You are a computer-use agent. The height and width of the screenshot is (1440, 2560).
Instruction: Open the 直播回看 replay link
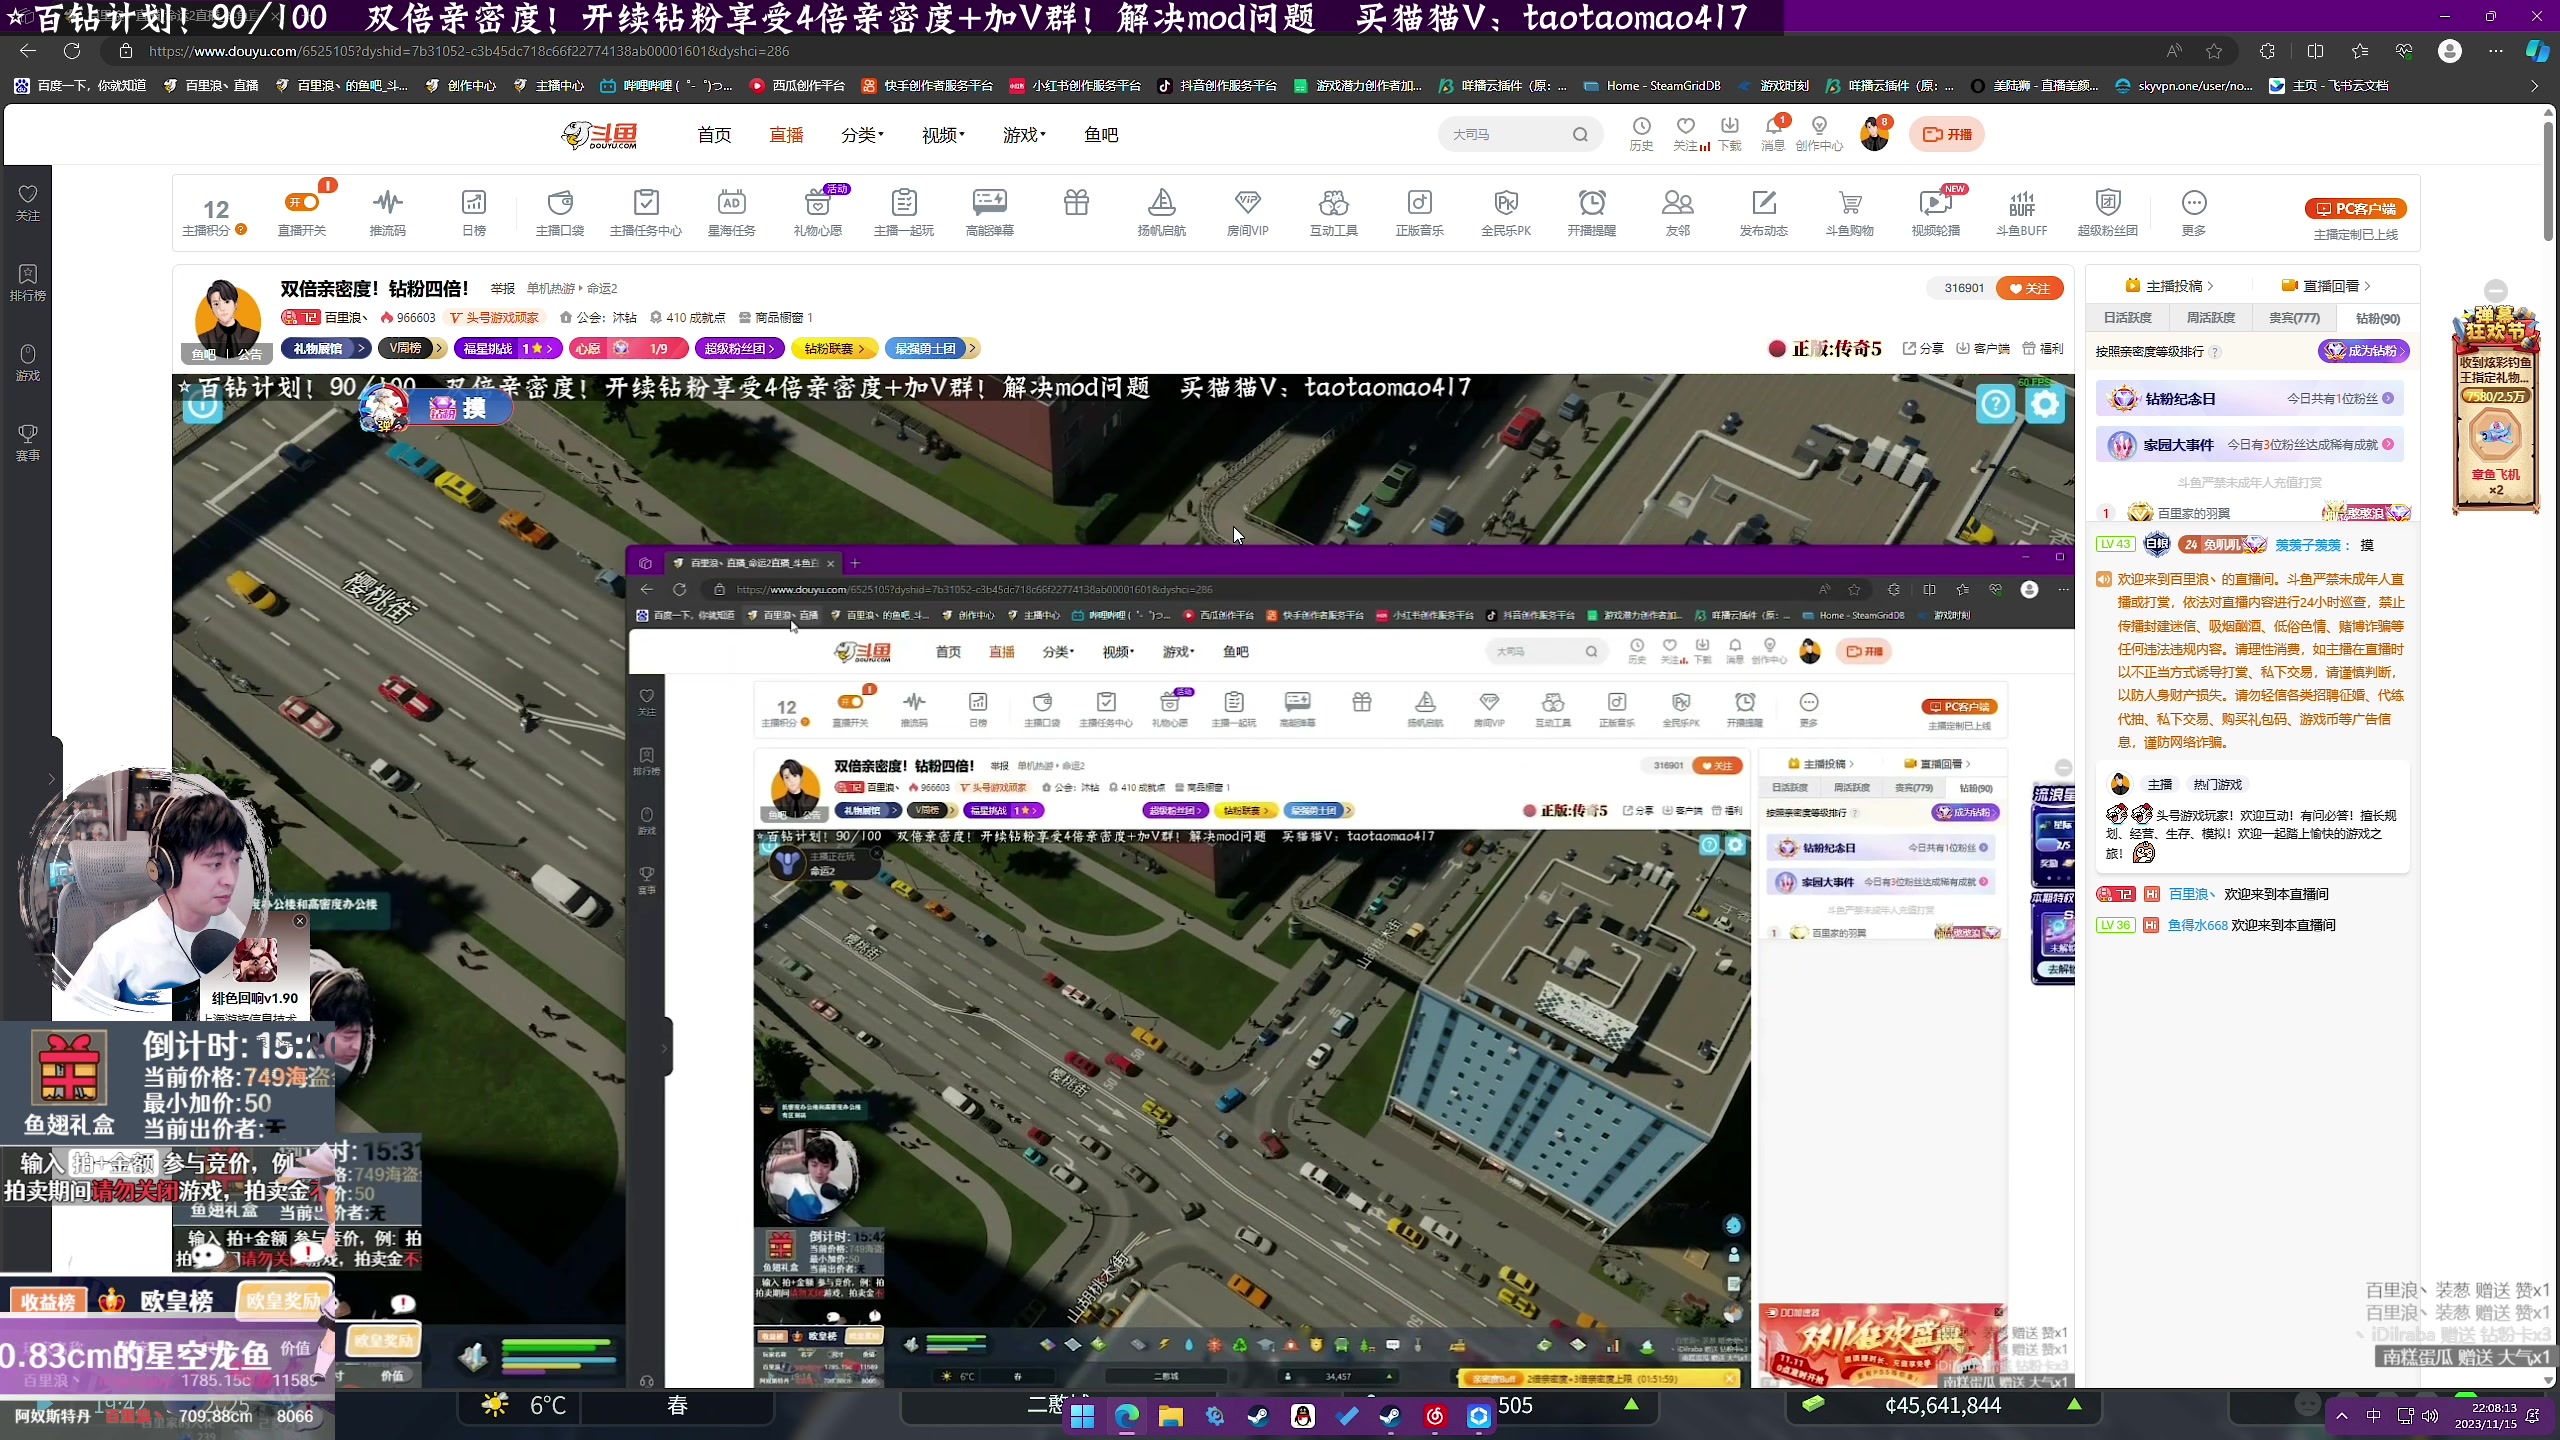(x=2326, y=286)
